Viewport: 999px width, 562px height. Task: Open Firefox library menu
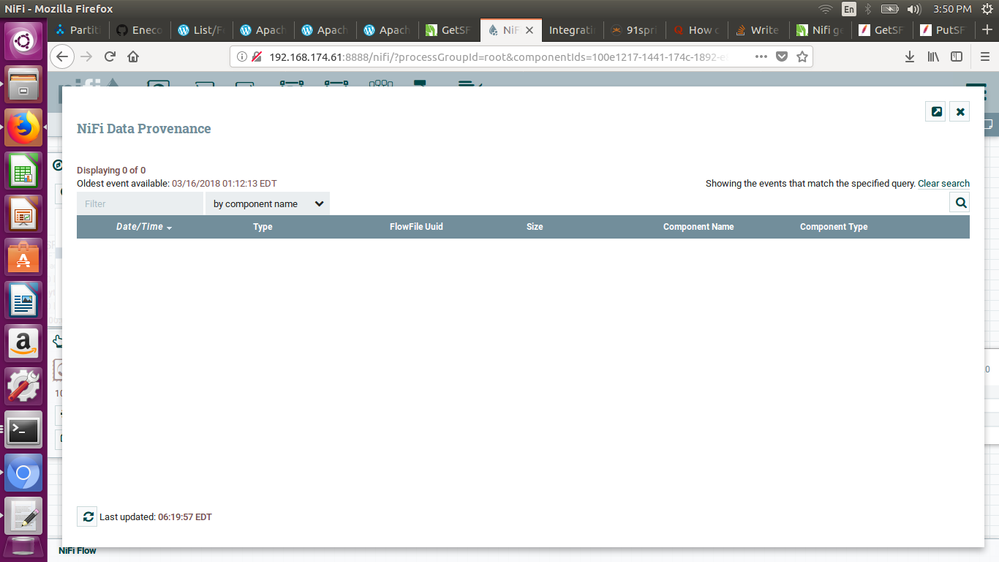[x=933, y=57]
